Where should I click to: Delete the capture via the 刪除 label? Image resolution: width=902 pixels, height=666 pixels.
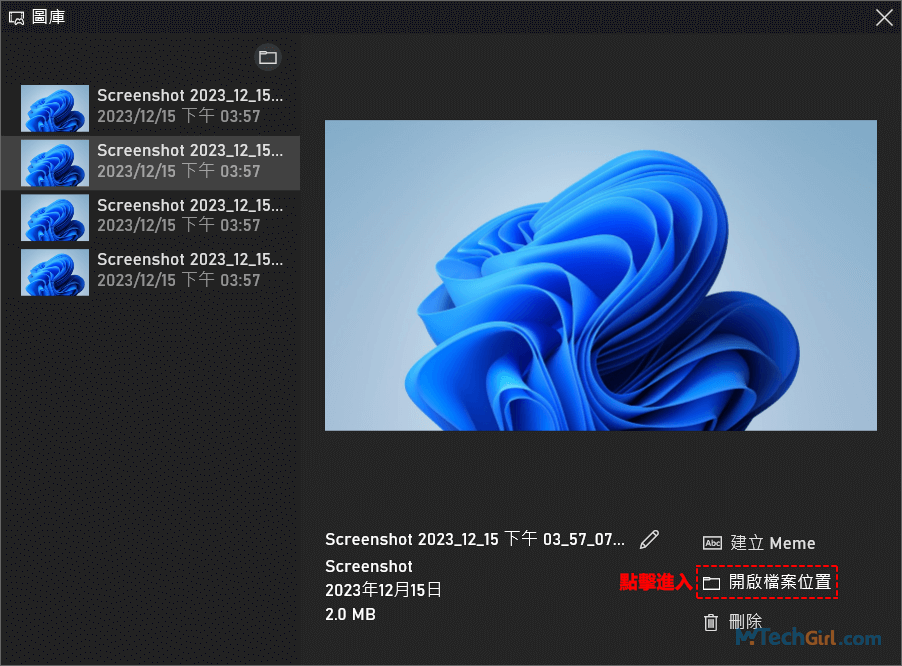(x=746, y=622)
